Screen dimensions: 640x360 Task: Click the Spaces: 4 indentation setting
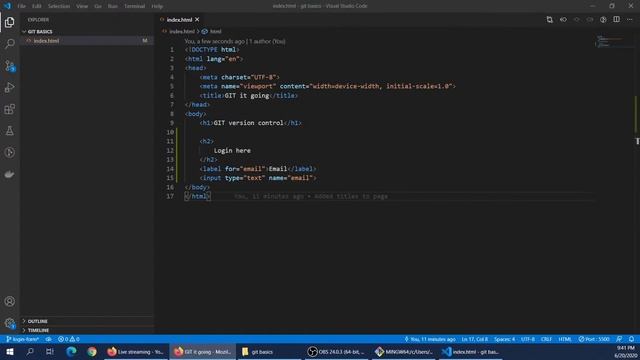tap(504, 339)
